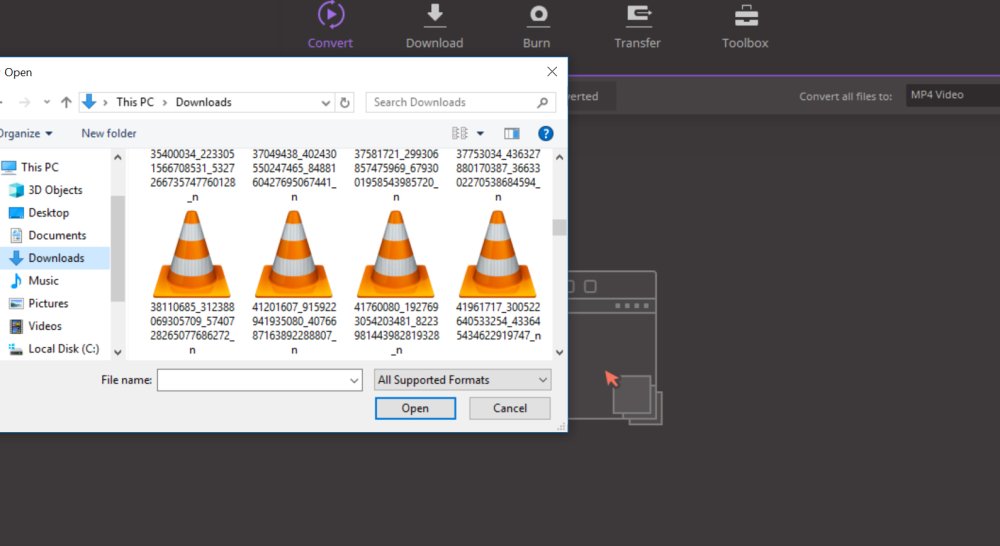
Task: Open the Transfer section
Action: point(637,26)
